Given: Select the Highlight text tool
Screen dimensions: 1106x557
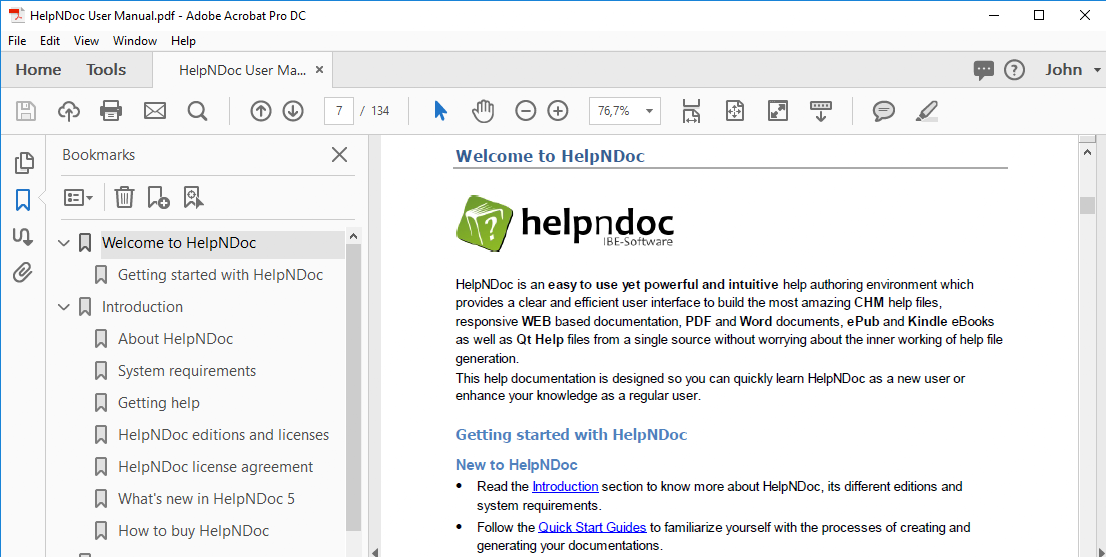Looking at the screenshot, I should pos(927,111).
